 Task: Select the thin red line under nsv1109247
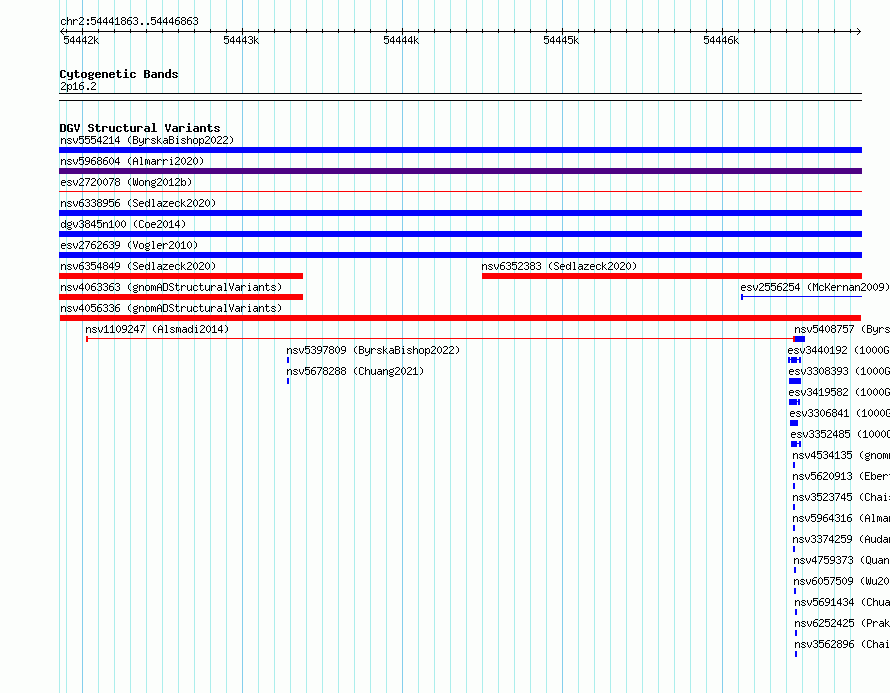pos(440,339)
